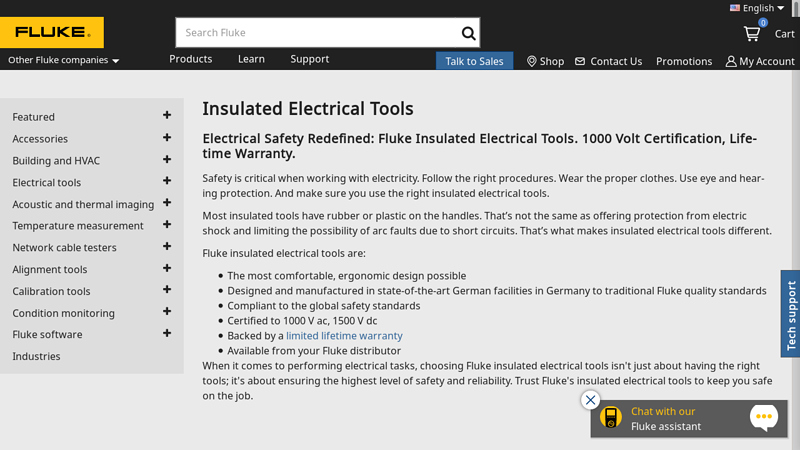Click 'Certified to 1000 V ac, 1500 V dc'
Image resolution: width=800 pixels, height=450 pixels.
coord(302,321)
